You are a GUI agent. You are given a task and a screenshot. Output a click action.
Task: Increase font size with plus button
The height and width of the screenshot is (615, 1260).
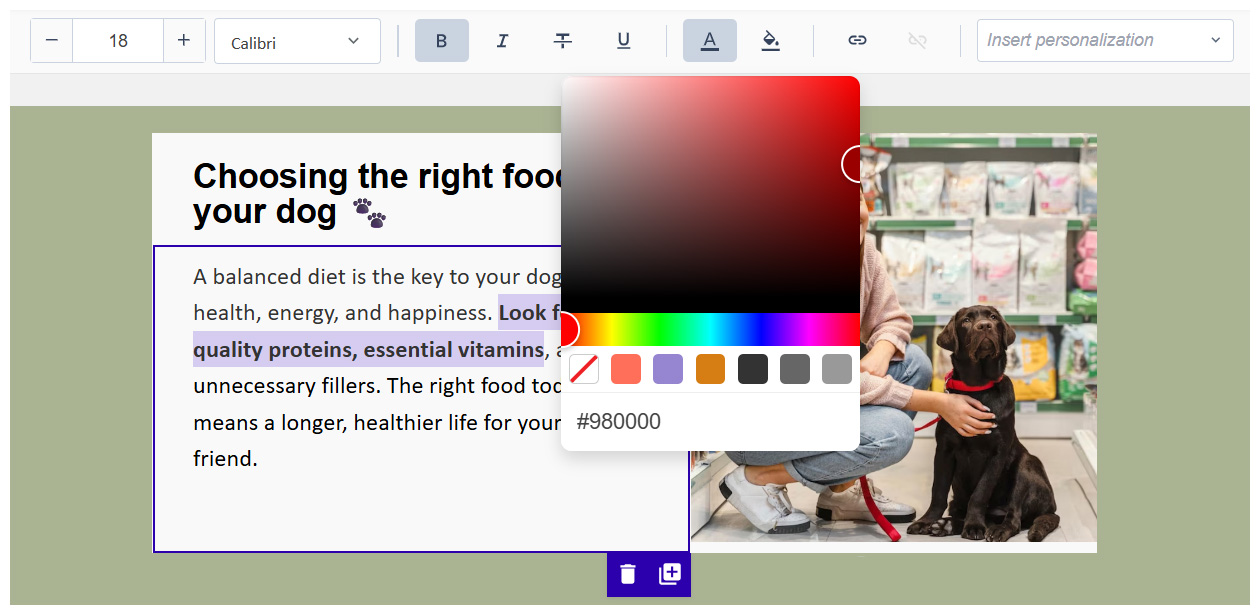pyautogui.click(x=184, y=41)
